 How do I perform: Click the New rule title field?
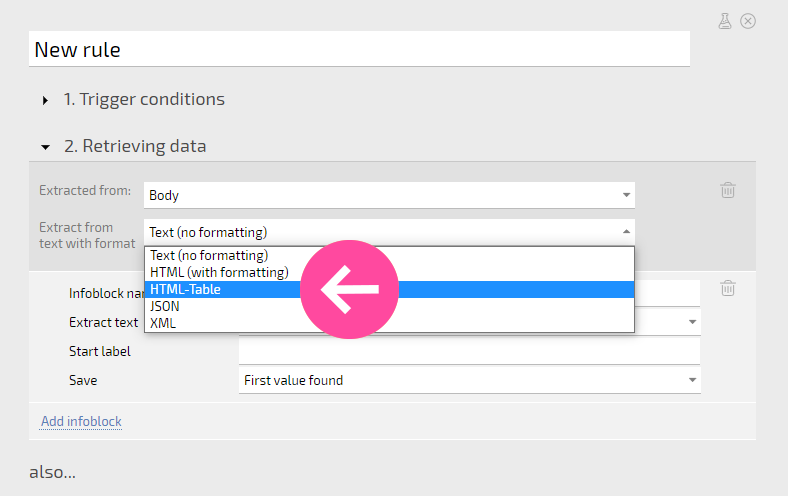pyautogui.click(x=359, y=49)
